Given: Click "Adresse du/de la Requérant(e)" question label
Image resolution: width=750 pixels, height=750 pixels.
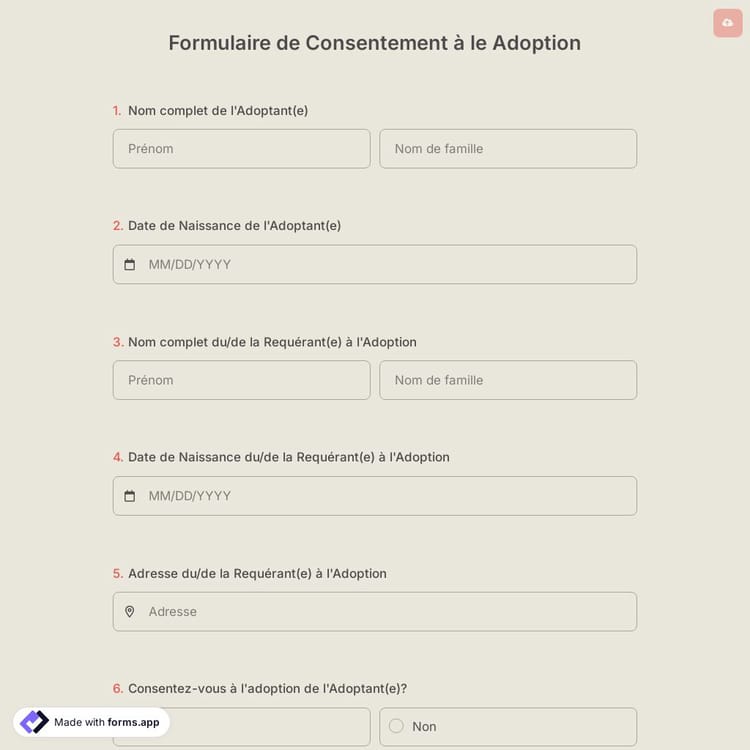Looking at the screenshot, I should click(x=257, y=574).
